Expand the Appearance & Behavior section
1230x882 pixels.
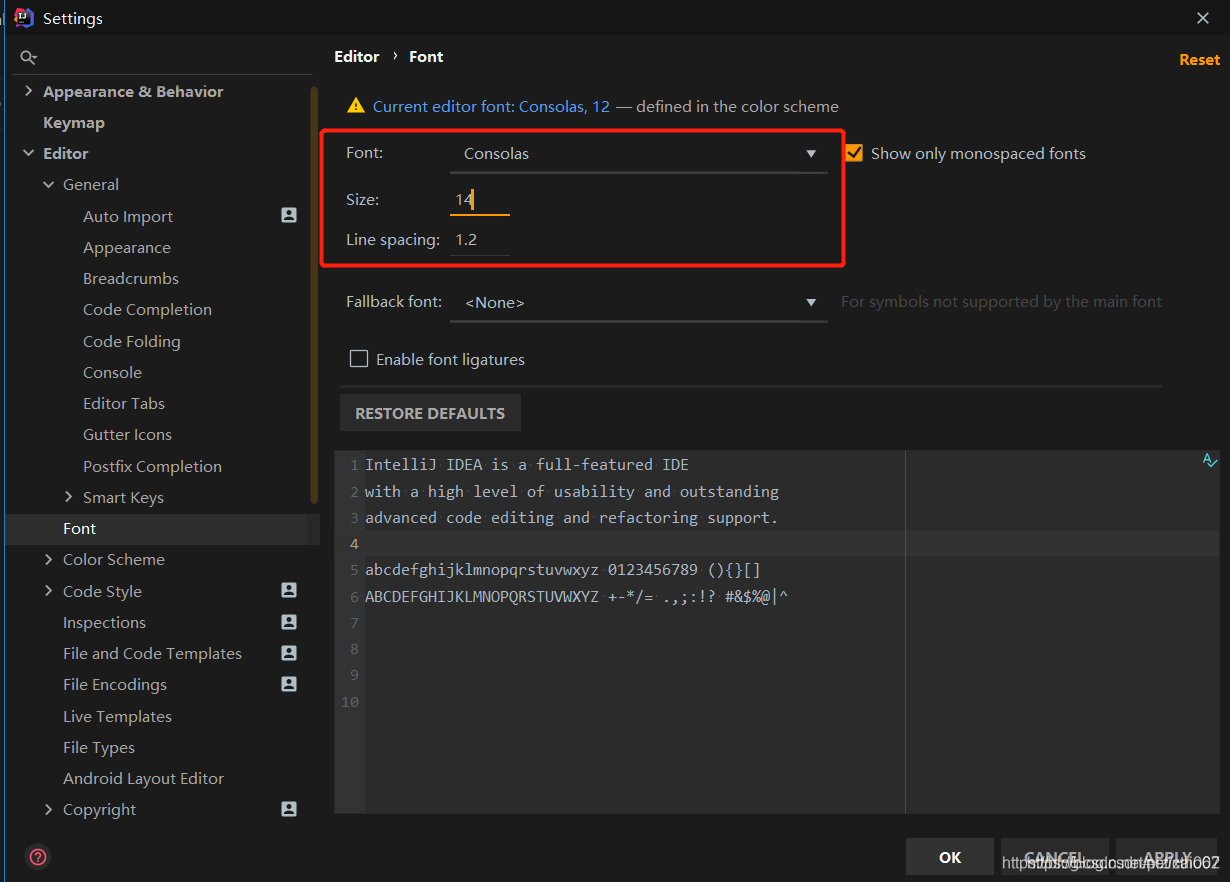coord(28,91)
